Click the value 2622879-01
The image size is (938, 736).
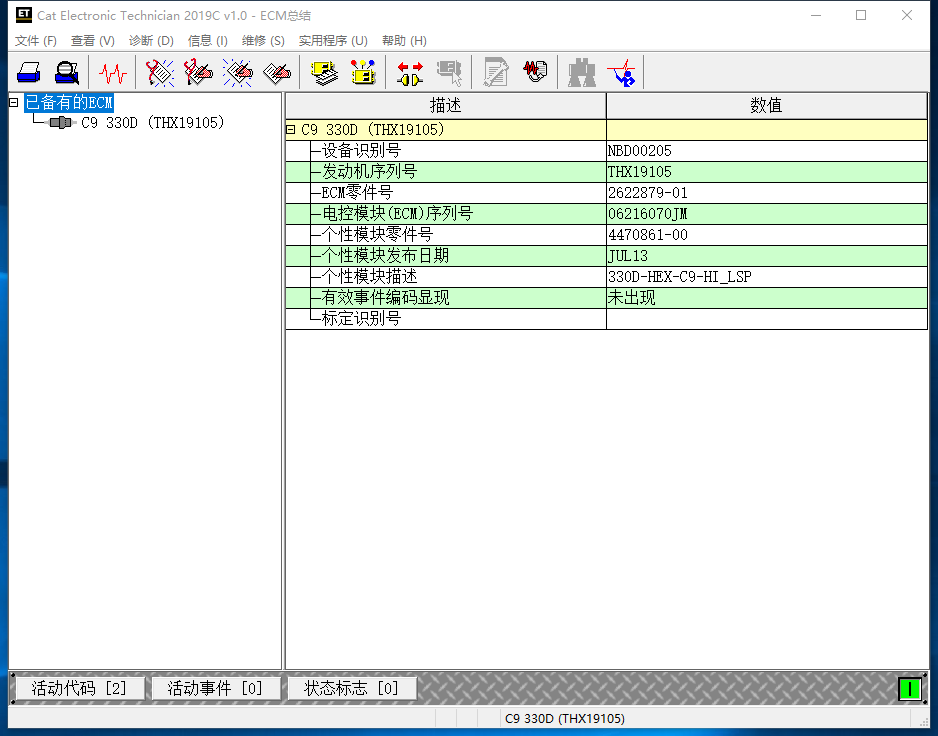point(648,193)
